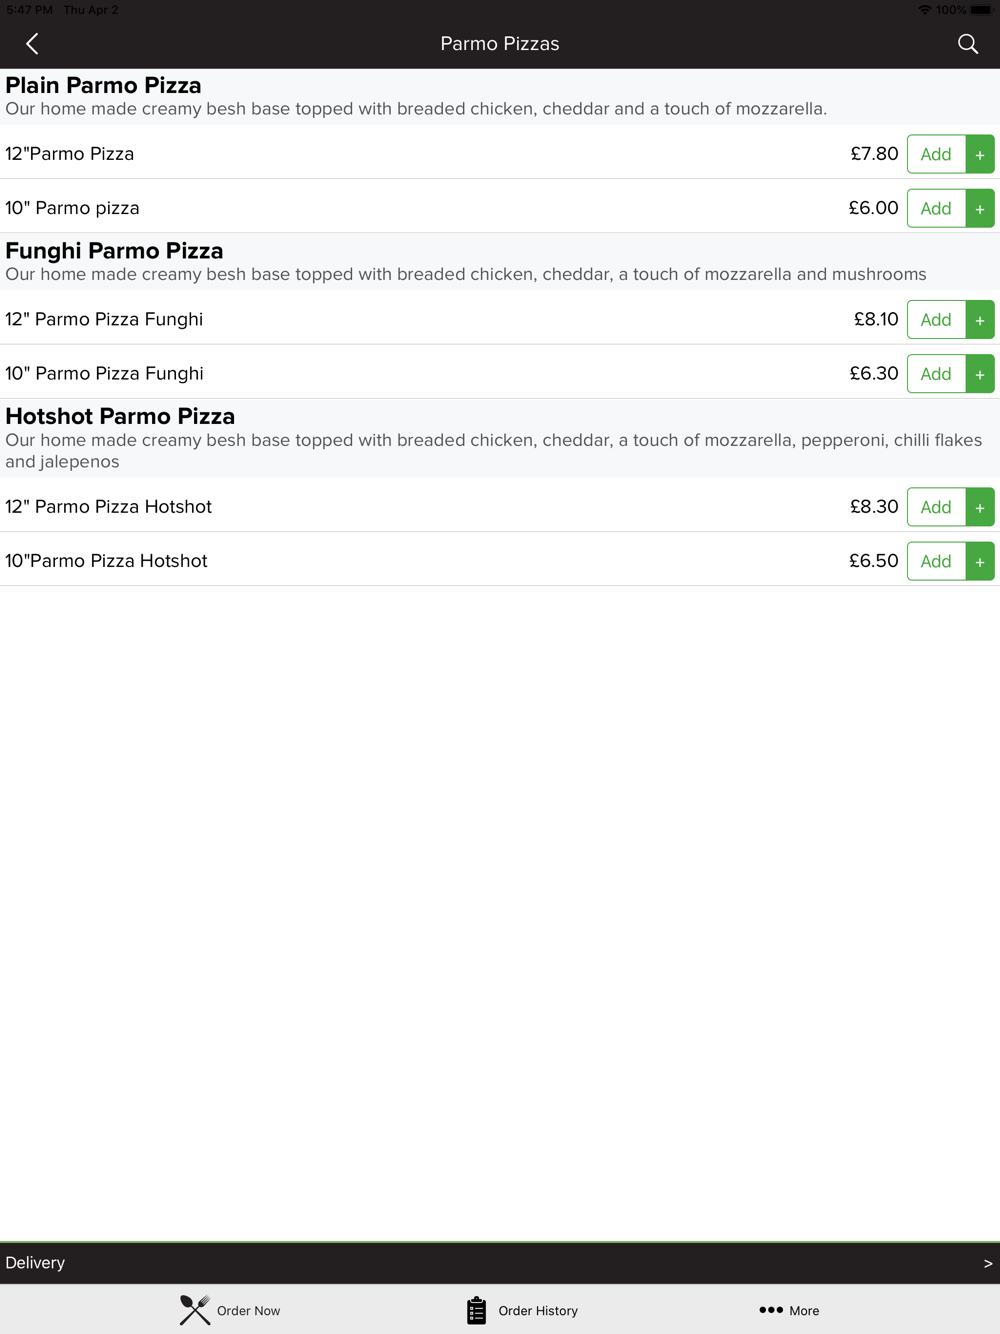Add the 12" Parmo Pizza Hotshot
Screen dimensions: 1000x1334
point(936,507)
